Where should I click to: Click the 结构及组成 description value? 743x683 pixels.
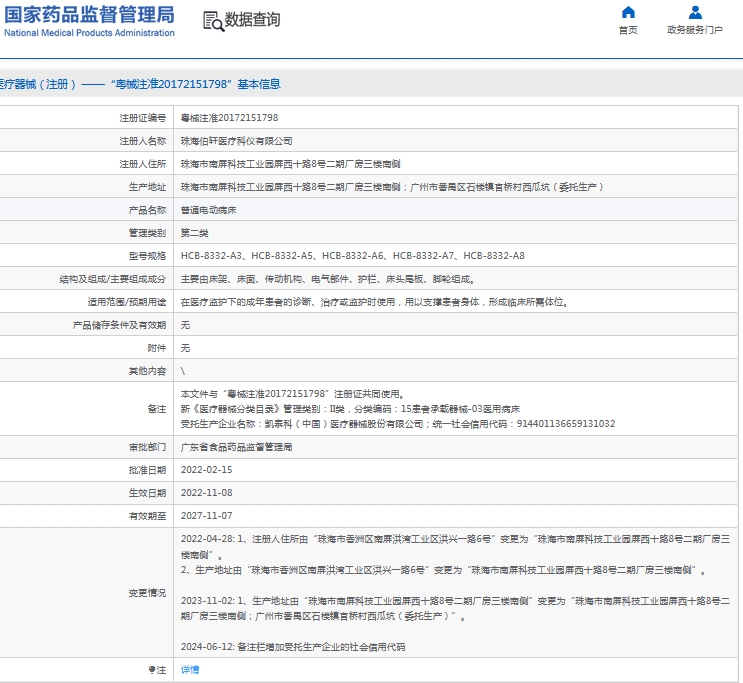pos(327,279)
